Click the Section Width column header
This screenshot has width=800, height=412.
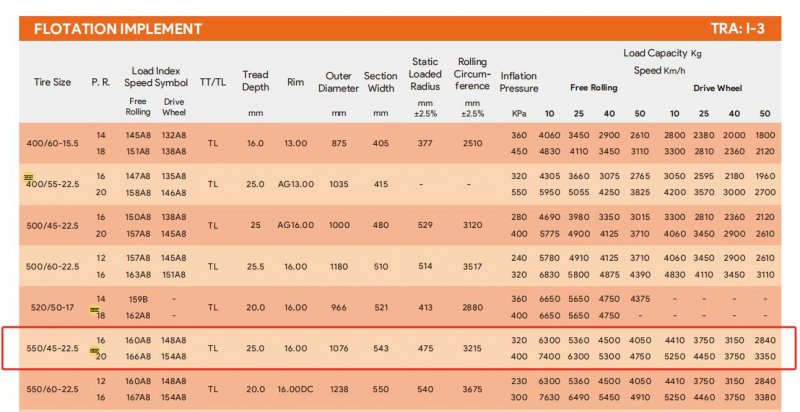click(x=381, y=82)
